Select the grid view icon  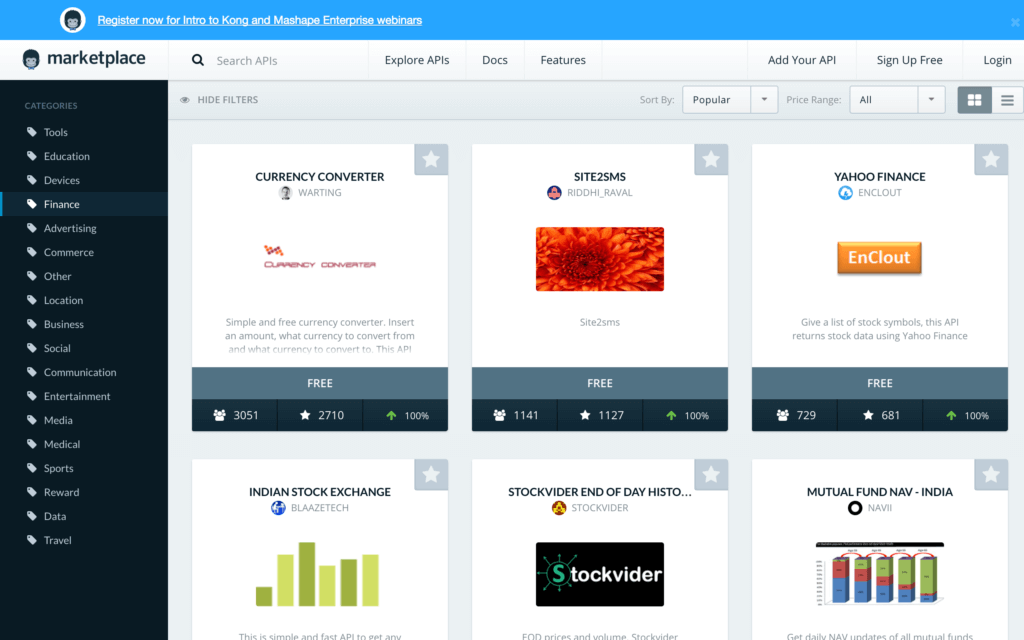pyautogui.click(x=974, y=100)
